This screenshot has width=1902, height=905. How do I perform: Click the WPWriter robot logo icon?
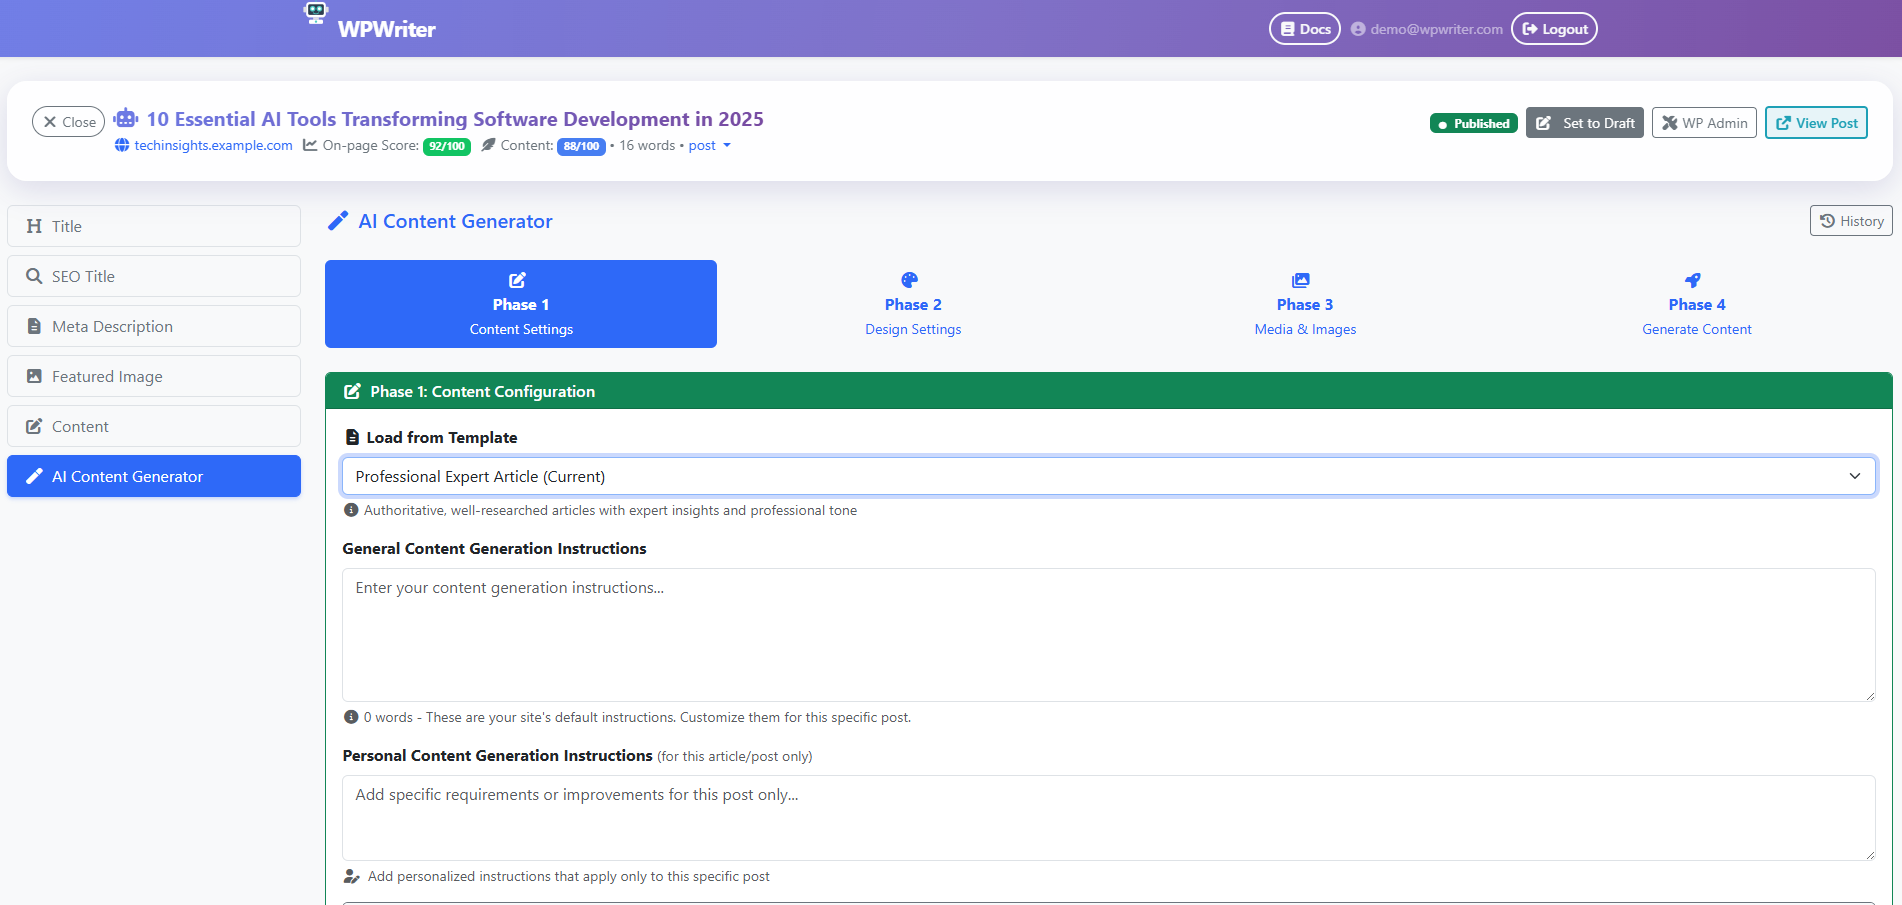tap(316, 12)
